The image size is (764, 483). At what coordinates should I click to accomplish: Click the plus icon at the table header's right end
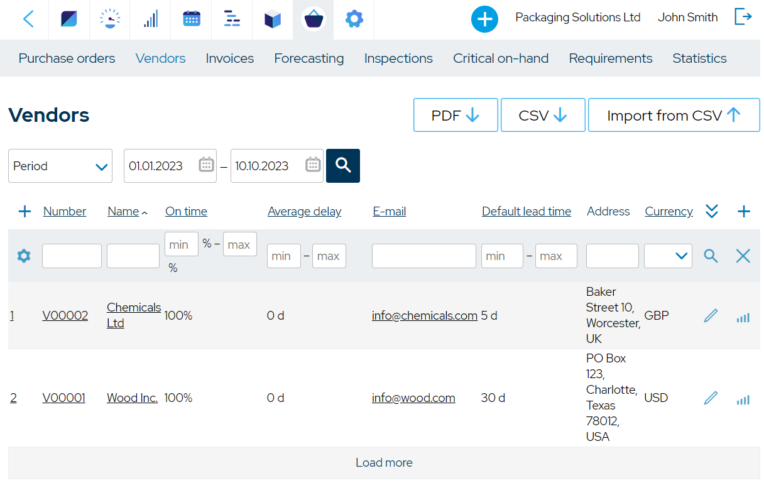tap(744, 212)
